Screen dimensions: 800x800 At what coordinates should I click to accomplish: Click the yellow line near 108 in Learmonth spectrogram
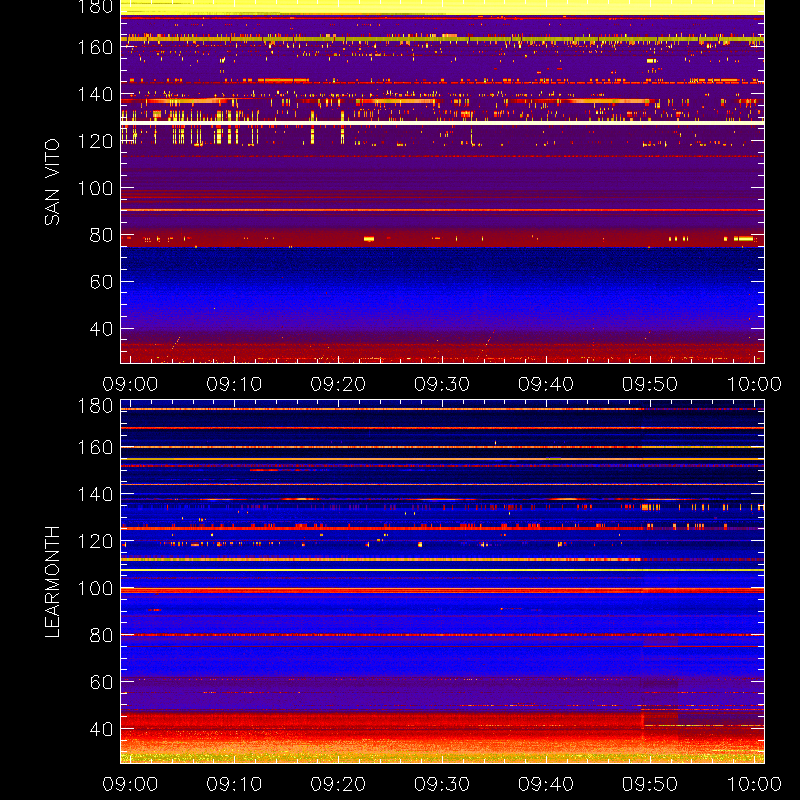(x=442, y=570)
